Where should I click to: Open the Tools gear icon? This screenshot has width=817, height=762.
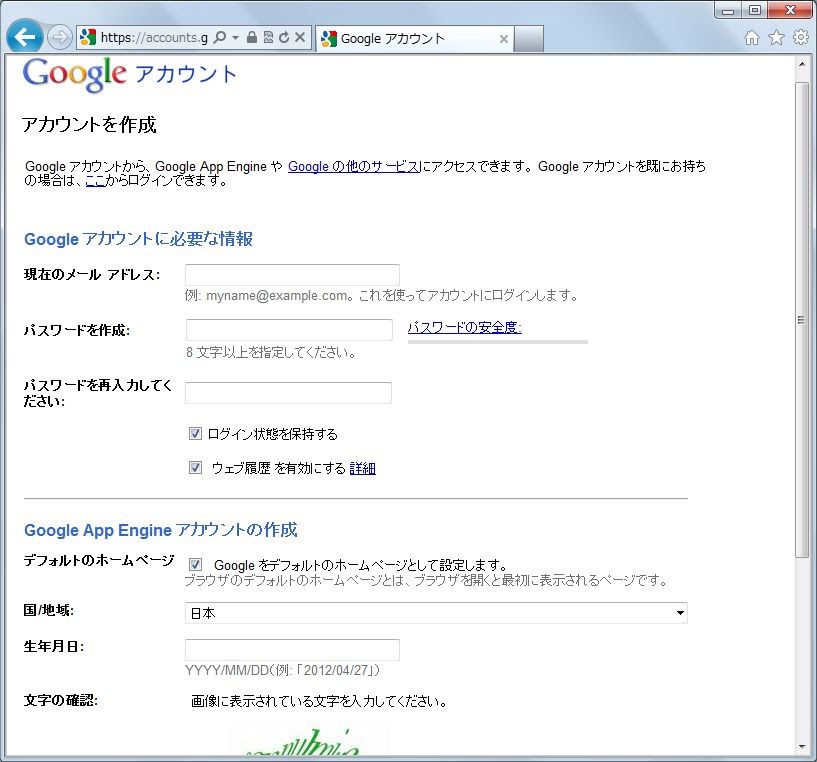pyautogui.click(x=800, y=38)
